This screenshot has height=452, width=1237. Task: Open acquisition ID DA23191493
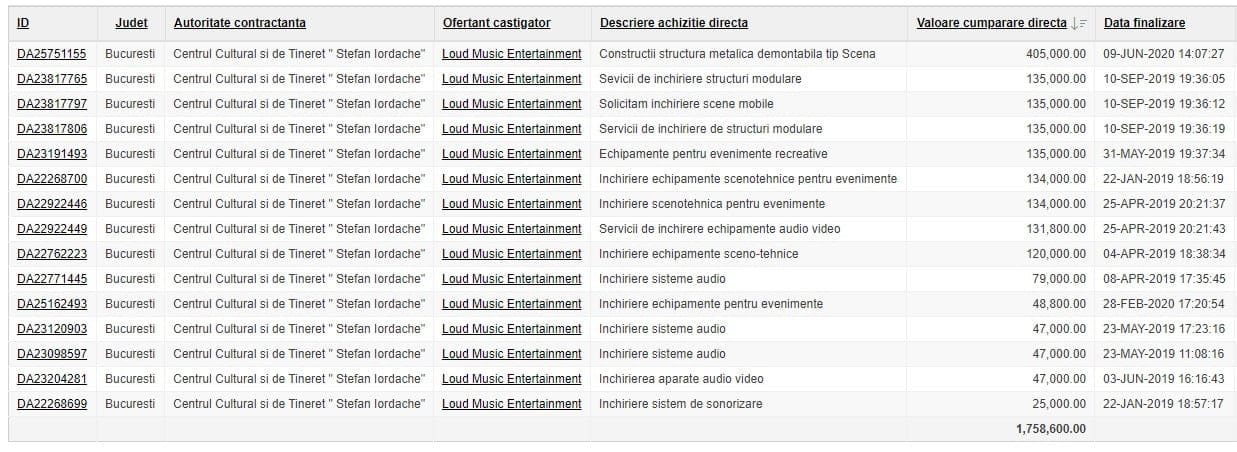tap(52, 154)
